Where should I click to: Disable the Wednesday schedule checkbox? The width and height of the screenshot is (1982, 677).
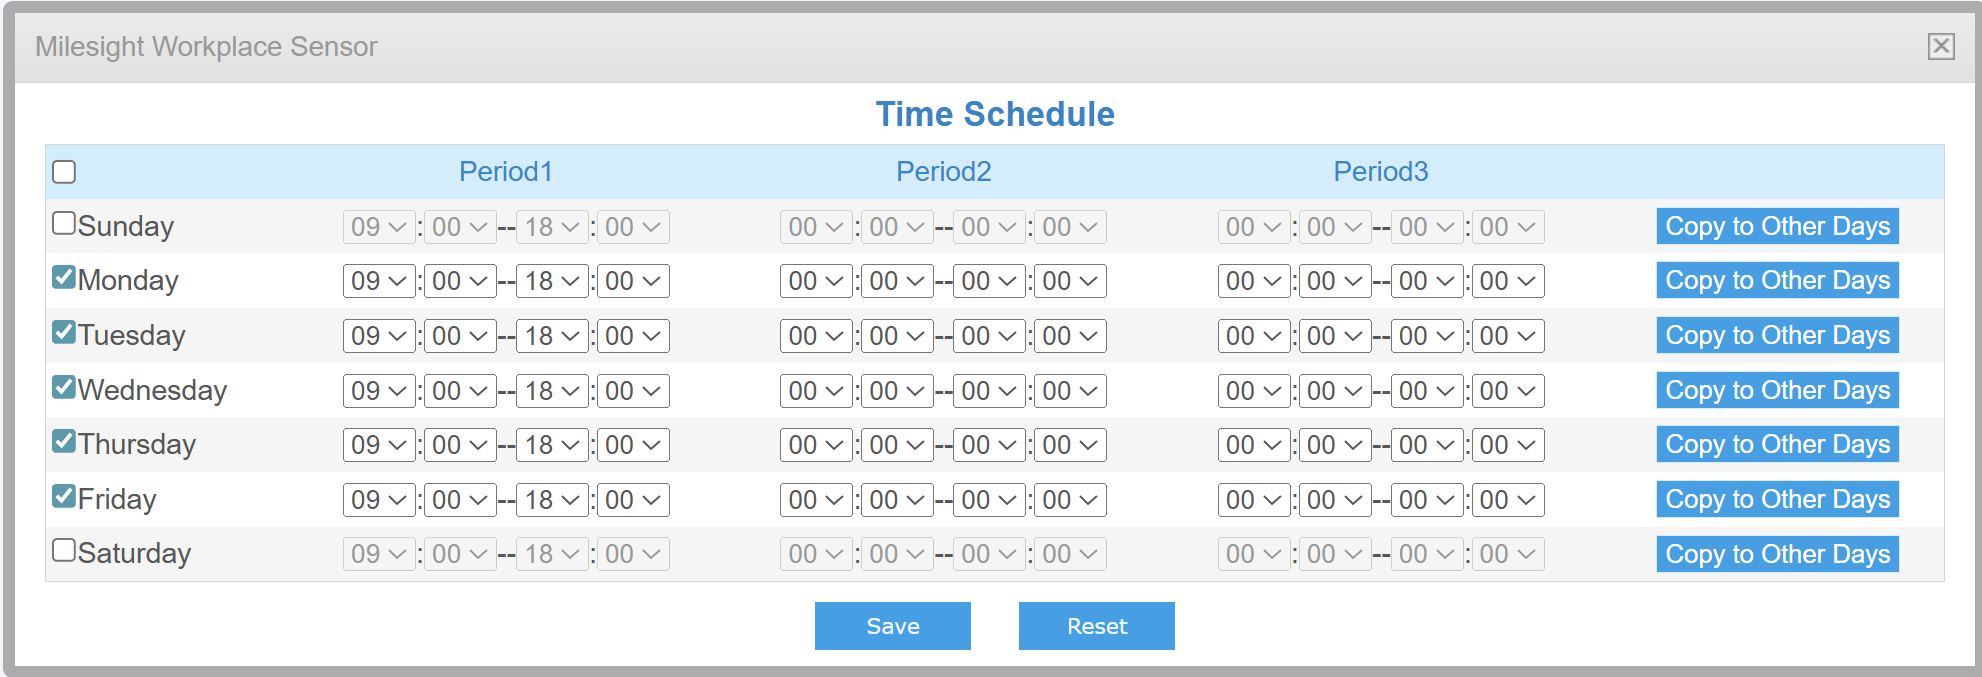coord(64,387)
